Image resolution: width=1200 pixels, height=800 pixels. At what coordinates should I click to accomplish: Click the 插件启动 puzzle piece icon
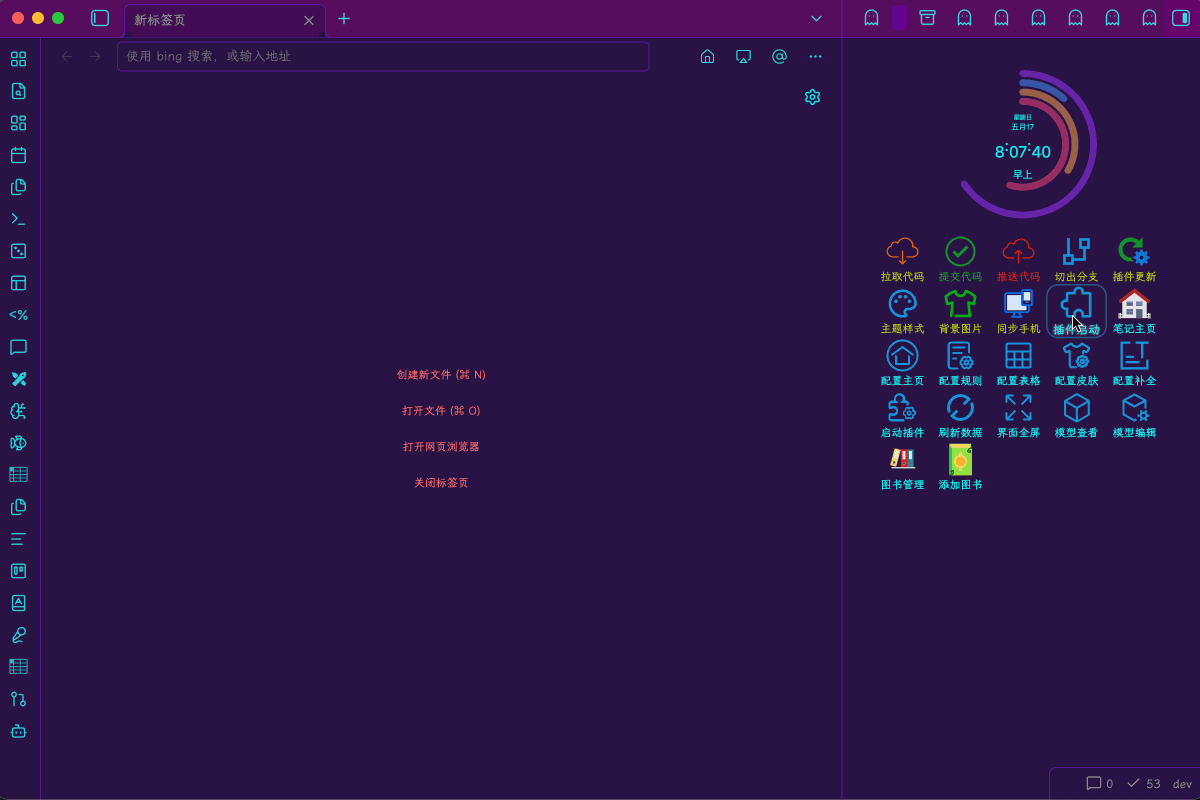click(1076, 303)
